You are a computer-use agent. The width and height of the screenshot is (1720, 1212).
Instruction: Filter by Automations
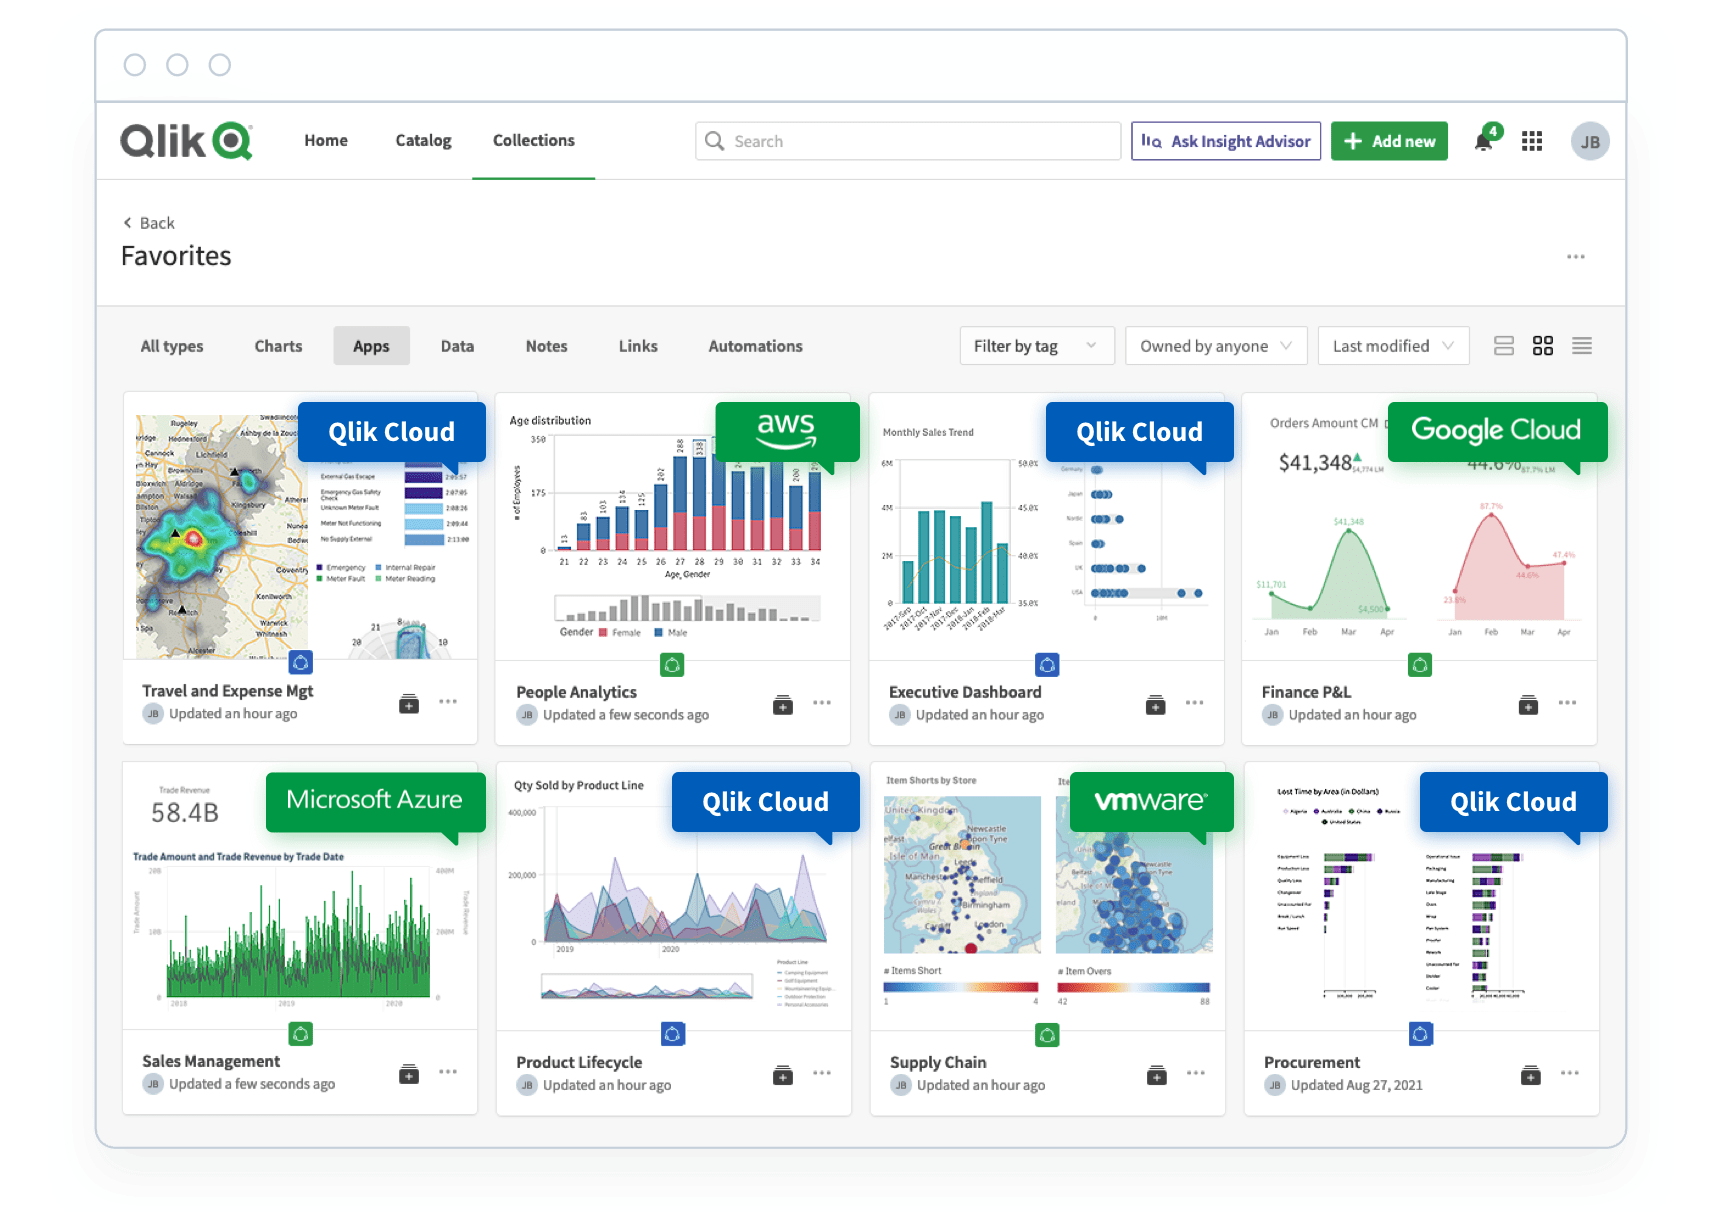(755, 346)
